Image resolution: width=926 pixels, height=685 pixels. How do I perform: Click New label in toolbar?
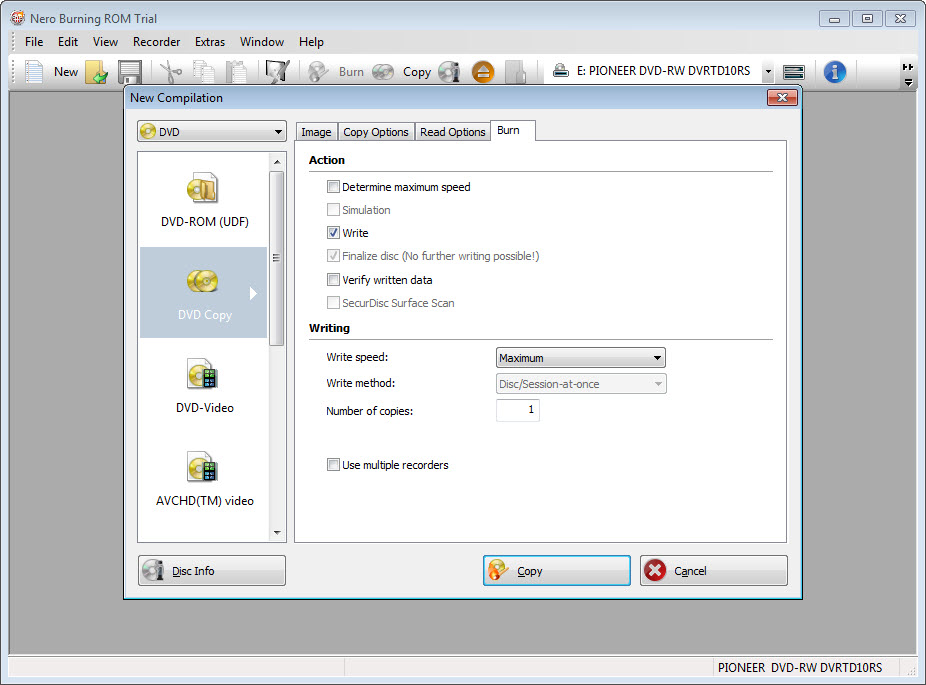pyautogui.click(x=66, y=72)
